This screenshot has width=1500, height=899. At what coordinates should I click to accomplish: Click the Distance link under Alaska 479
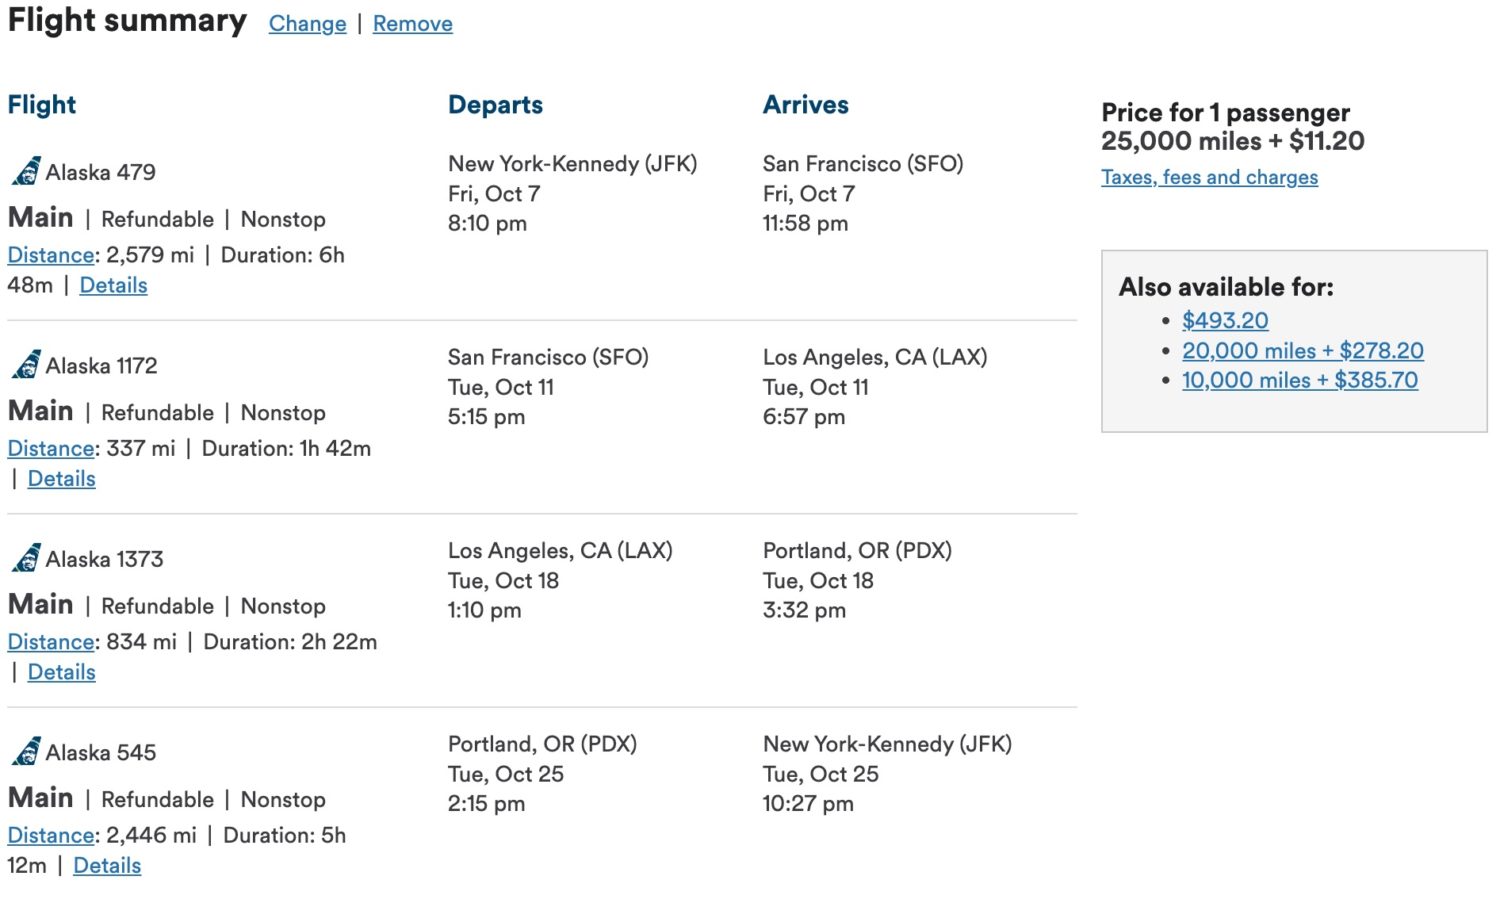pyautogui.click(x=50, y=255)
